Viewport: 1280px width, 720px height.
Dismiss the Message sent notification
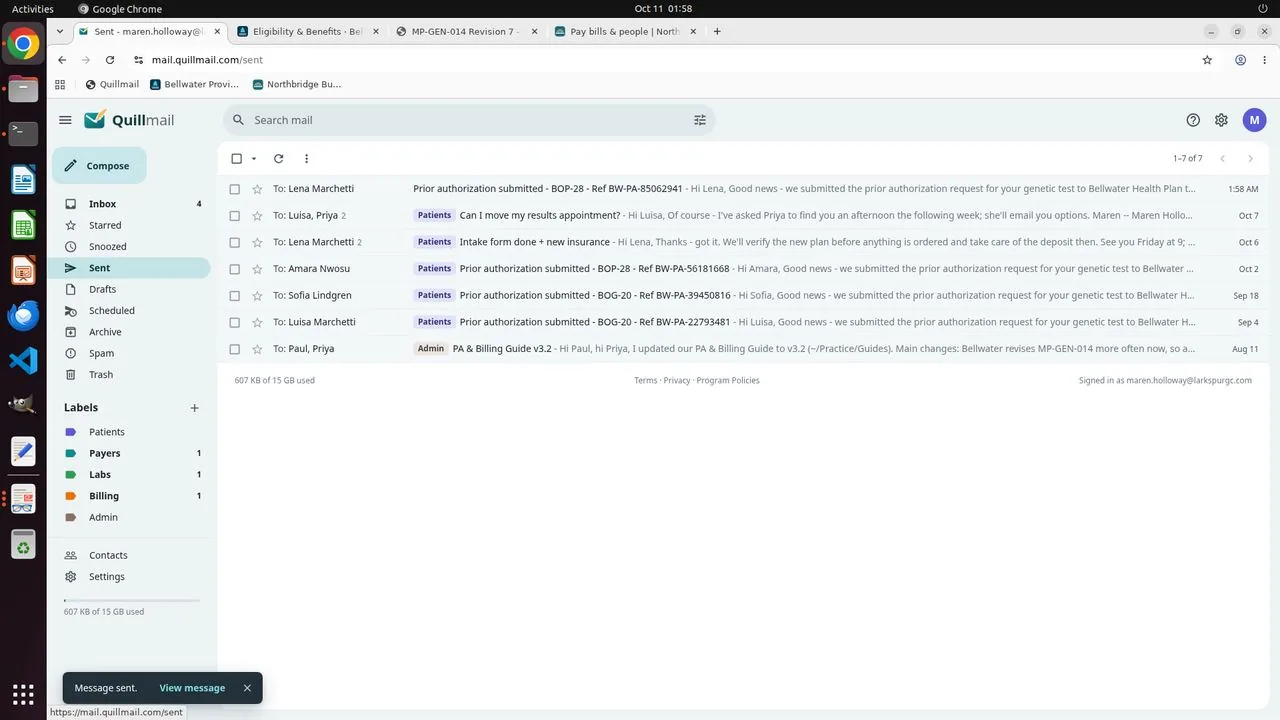[x=247, y=688]
